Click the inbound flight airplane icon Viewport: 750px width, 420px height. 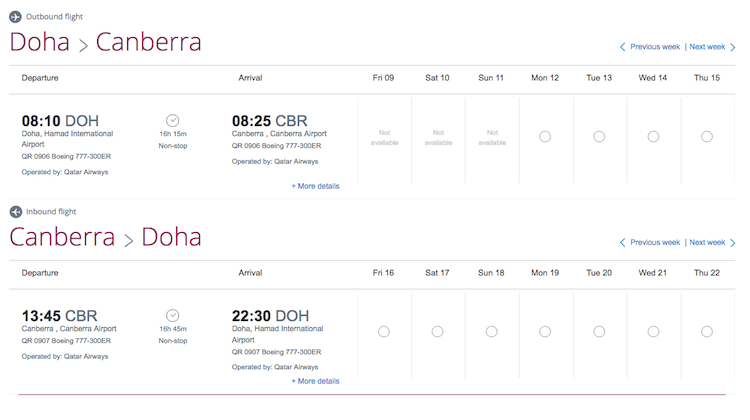click(15, 212)
